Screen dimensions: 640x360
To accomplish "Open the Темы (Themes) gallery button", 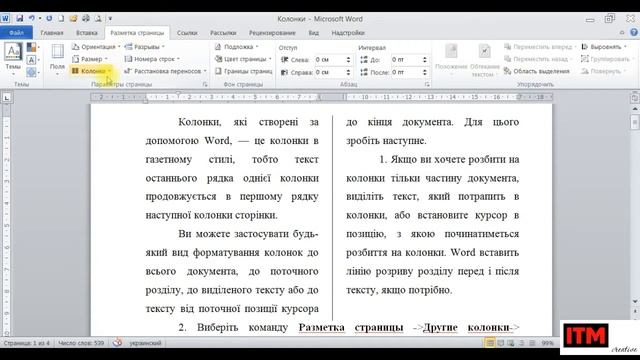I will (13, 59).
